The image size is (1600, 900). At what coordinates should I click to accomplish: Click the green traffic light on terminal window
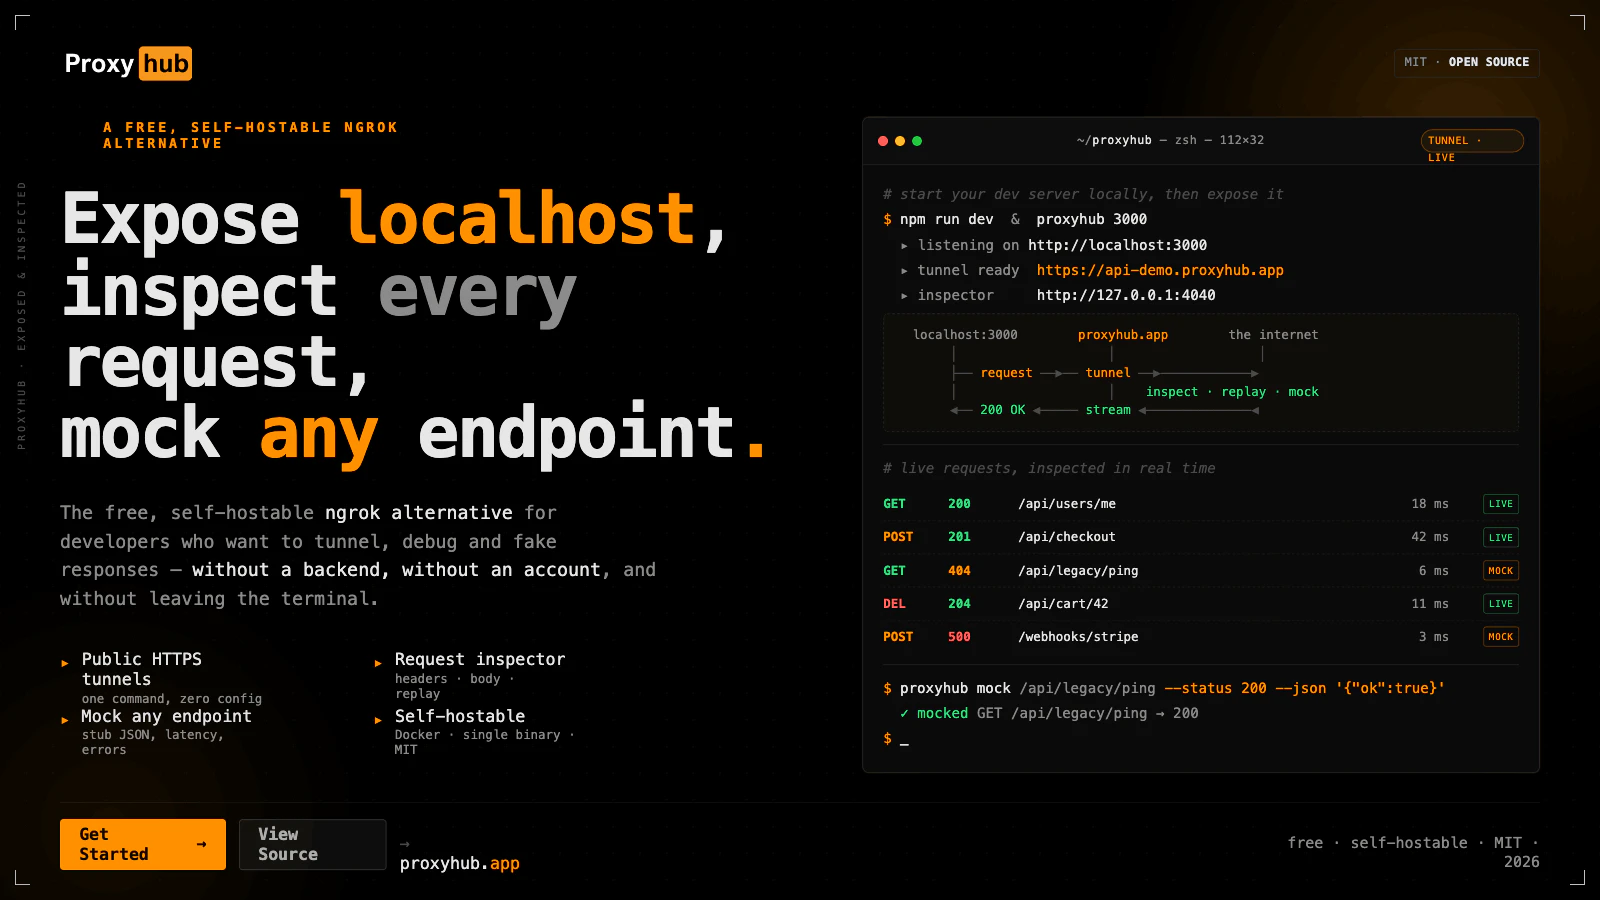coord(917,141)
